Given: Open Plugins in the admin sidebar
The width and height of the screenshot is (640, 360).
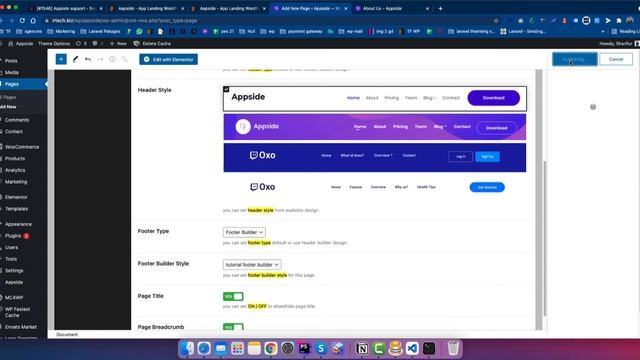Looking at the screenshot, I should [13, 236].
